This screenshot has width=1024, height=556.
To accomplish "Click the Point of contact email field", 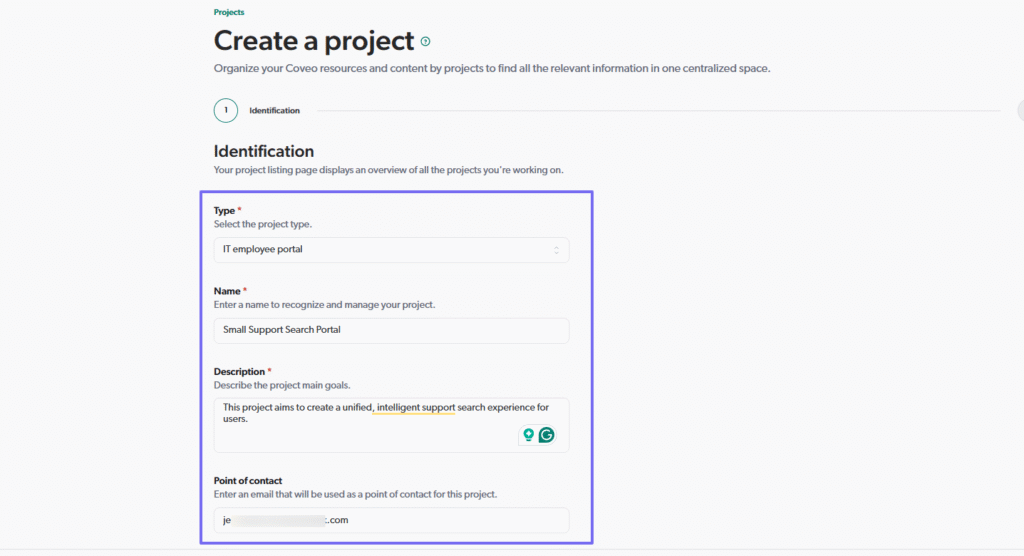I will pyautogui.click(x=391, y=520).
